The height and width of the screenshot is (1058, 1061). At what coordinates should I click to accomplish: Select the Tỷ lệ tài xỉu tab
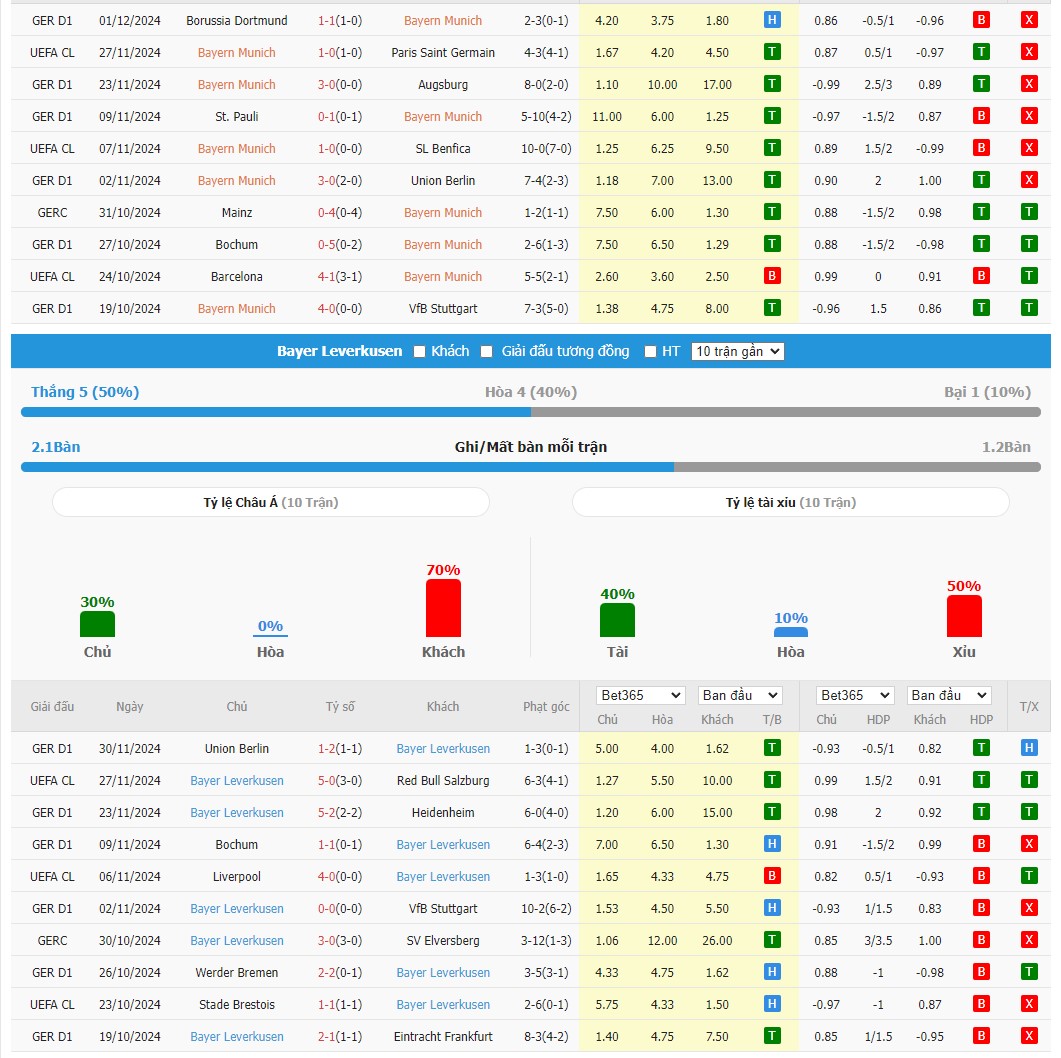790,502
